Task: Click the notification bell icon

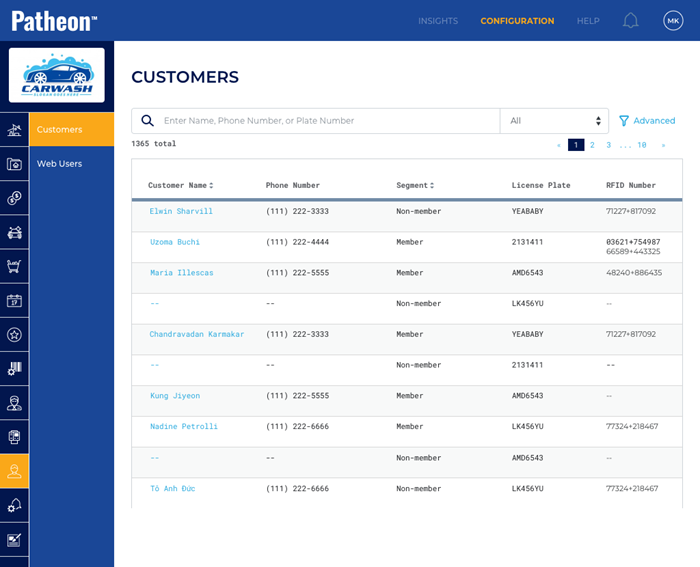Action: pos(630,20)
